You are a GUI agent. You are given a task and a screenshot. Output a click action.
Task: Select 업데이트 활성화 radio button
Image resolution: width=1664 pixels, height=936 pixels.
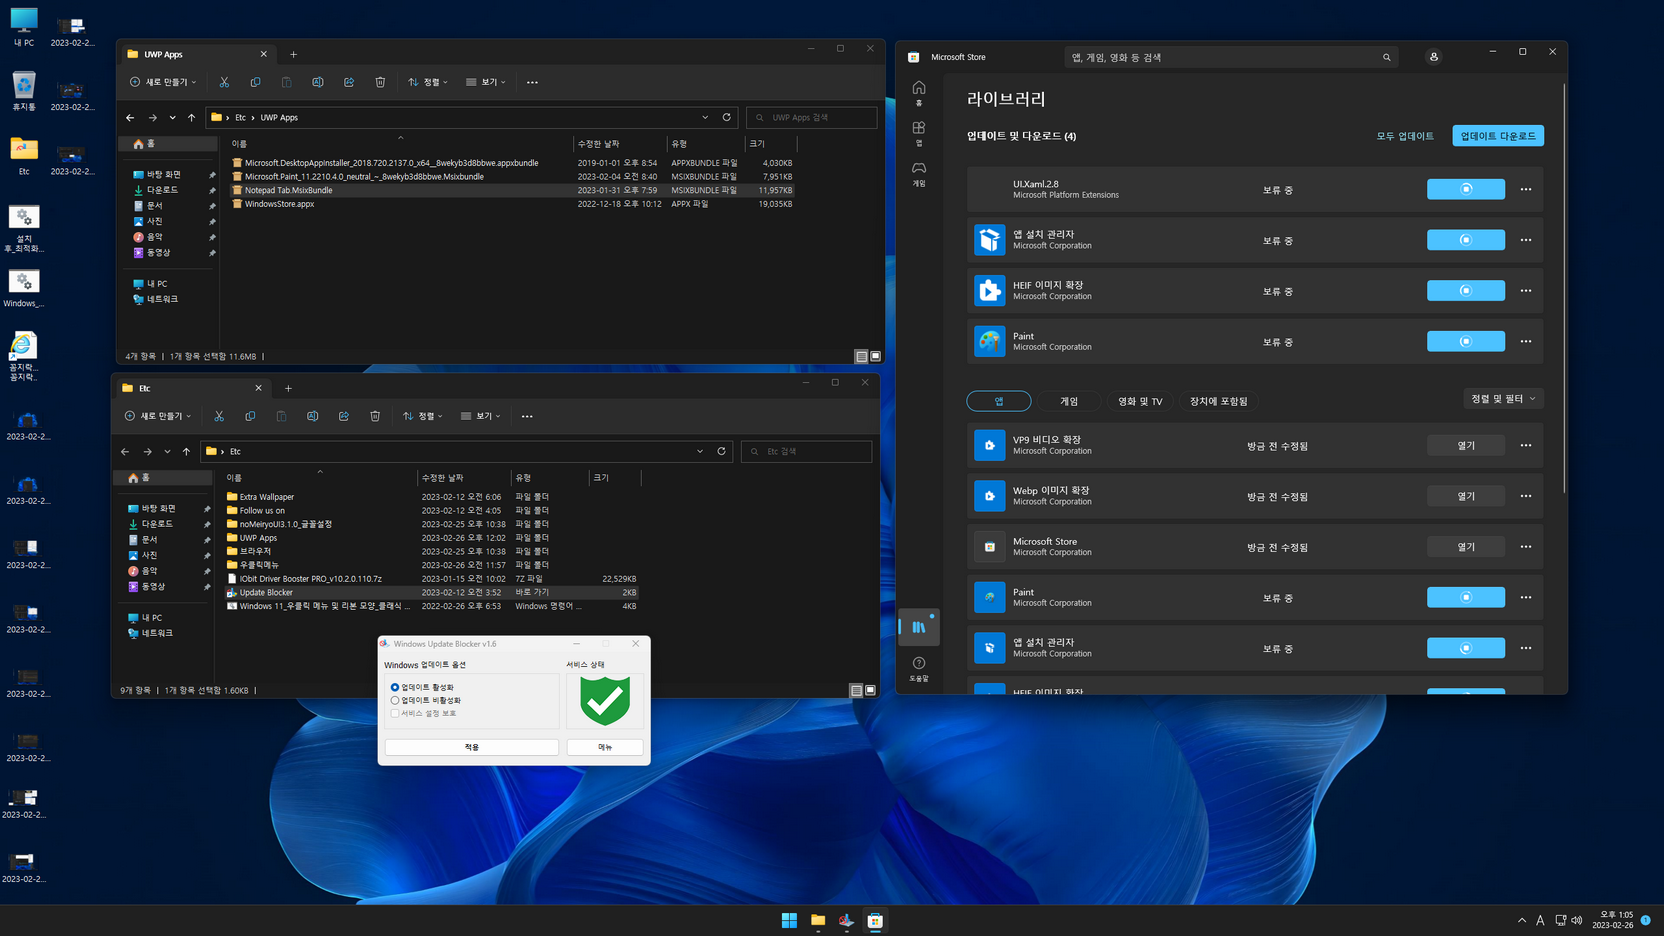[x=395, y=687]
